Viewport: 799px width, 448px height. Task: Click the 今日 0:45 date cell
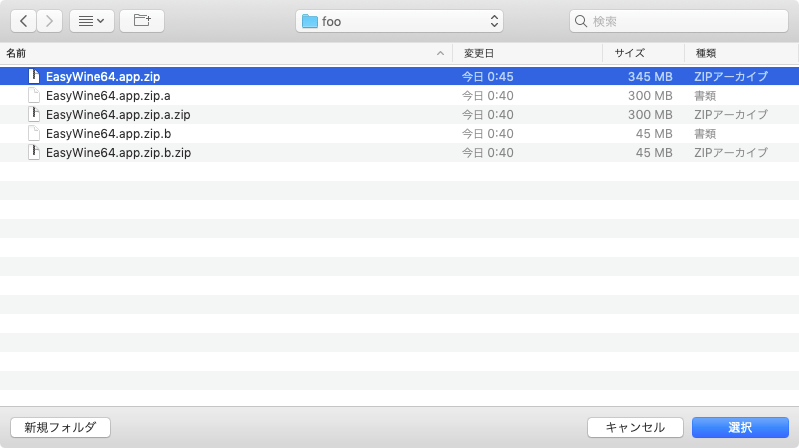488,76
